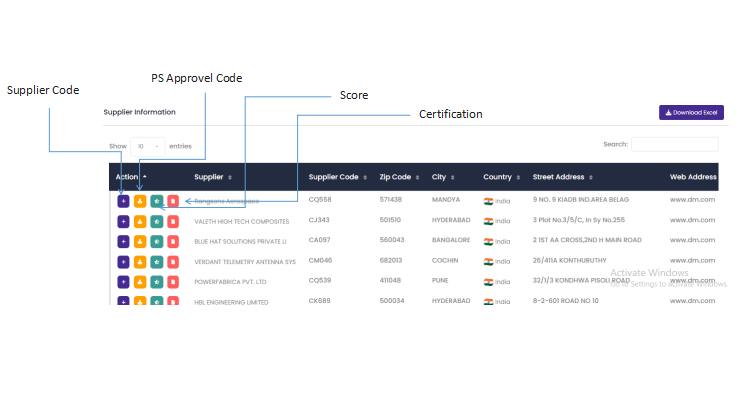
Task: Select supplier code CQ558 cell
Action: point(320,199)
